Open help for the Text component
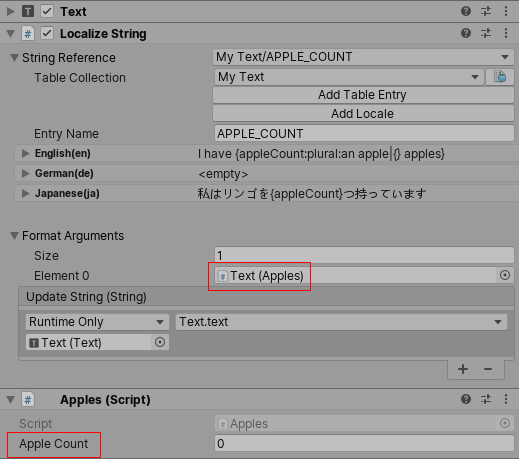 [466, 11]
